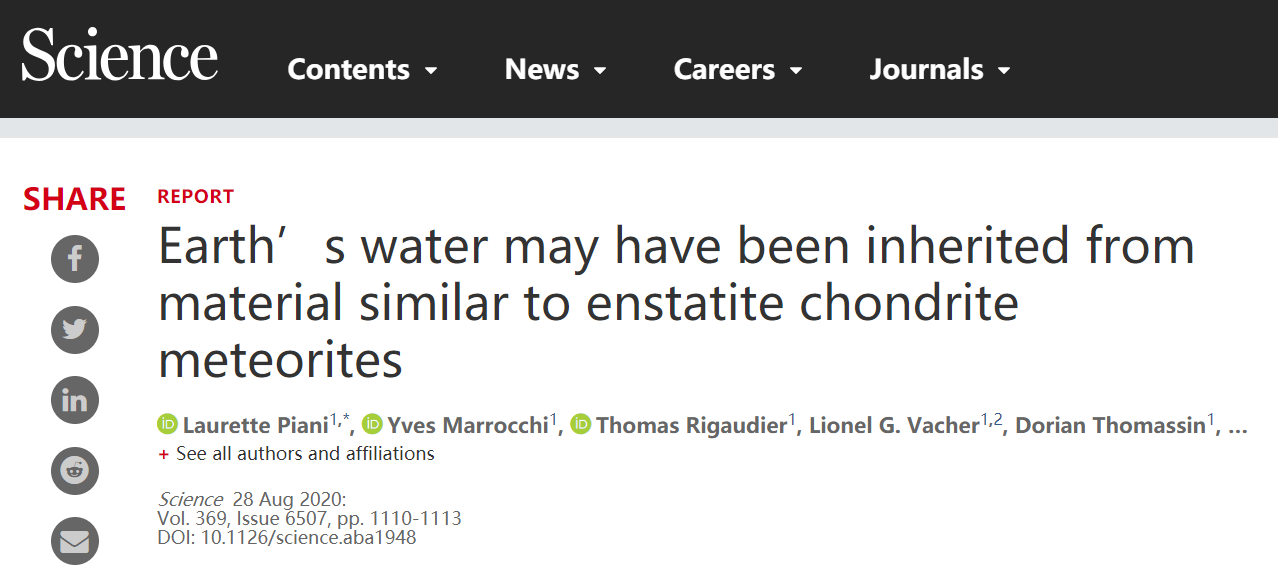Open Yves Marrocchi's ORCID icon
The image size is (1278, 578).
coord(372,425)
